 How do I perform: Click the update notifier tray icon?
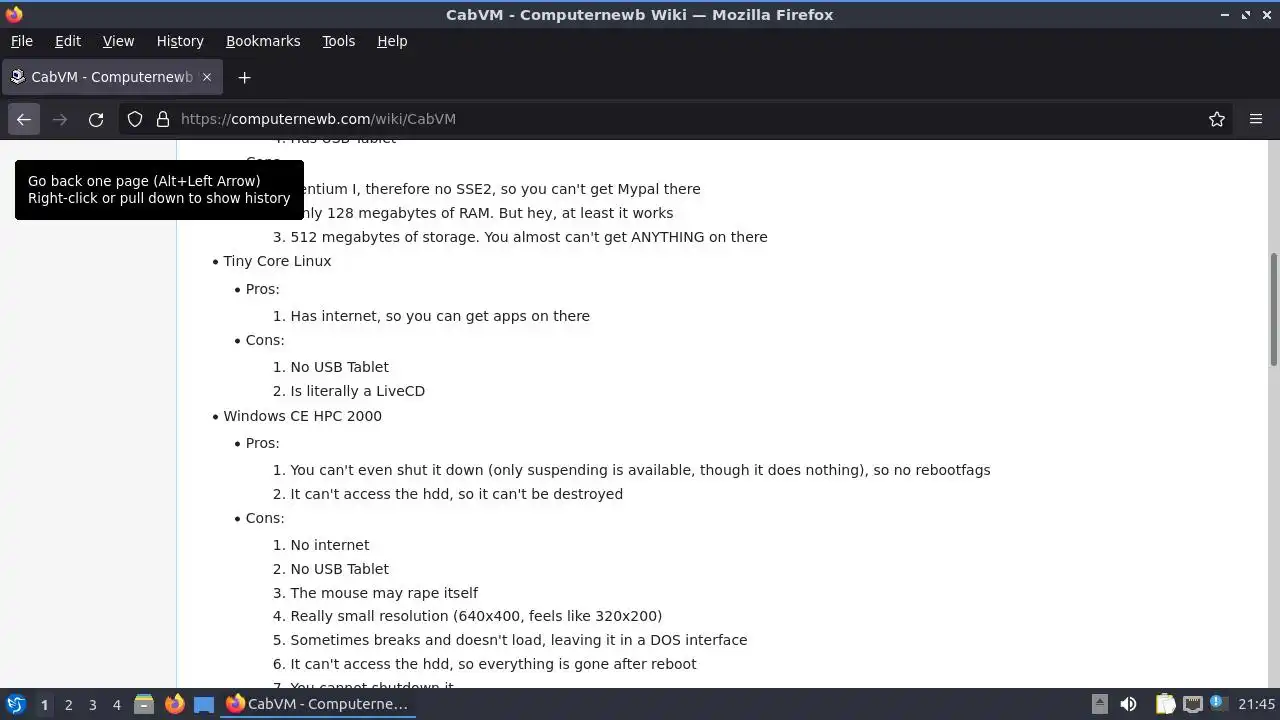tap(1218, 704)
